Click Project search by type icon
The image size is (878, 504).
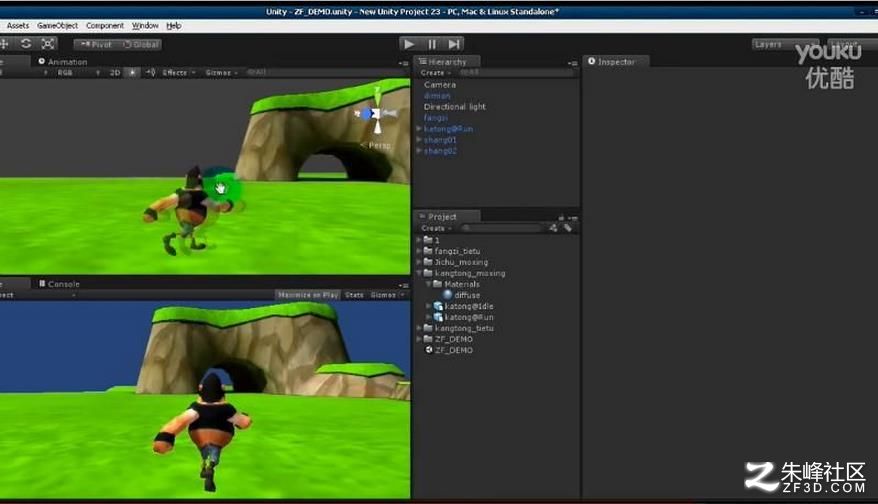(x=553, y=228)
